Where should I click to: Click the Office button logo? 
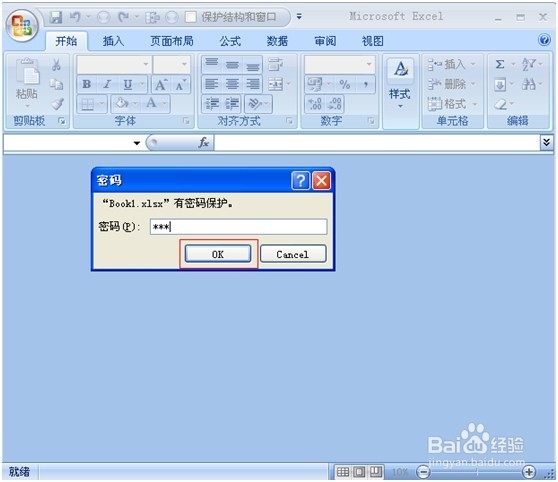tap(22, 26)
